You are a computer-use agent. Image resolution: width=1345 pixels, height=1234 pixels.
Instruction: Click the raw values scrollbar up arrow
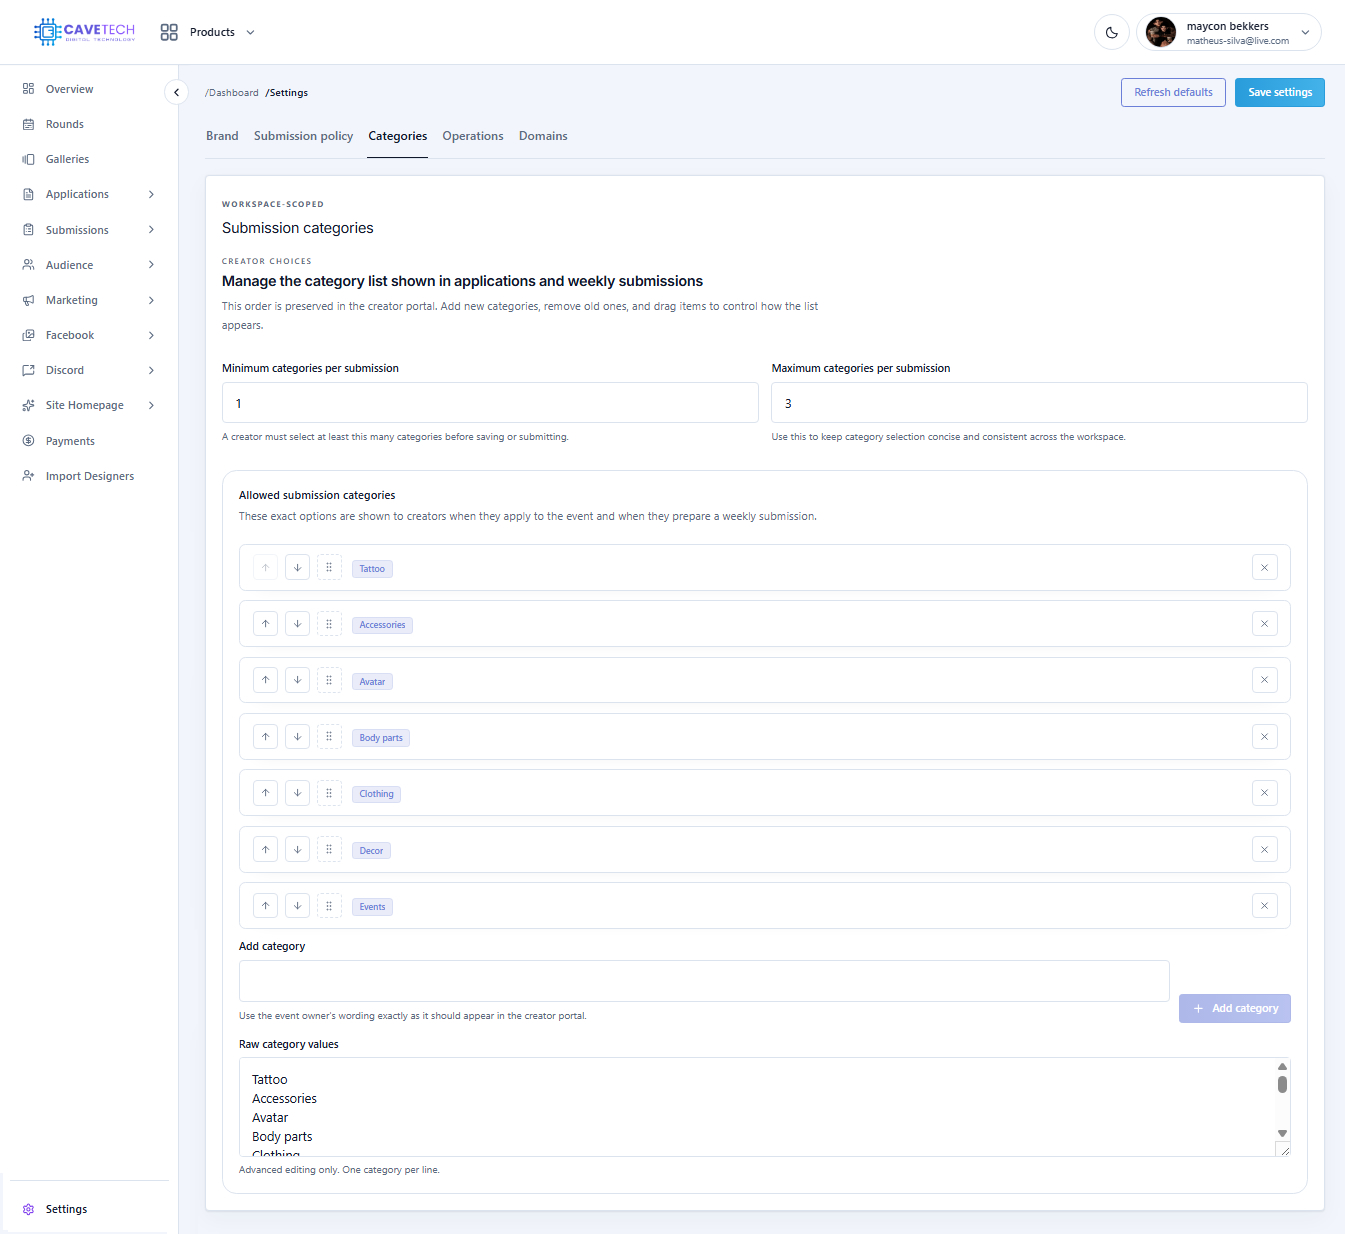point(1282,1066)
